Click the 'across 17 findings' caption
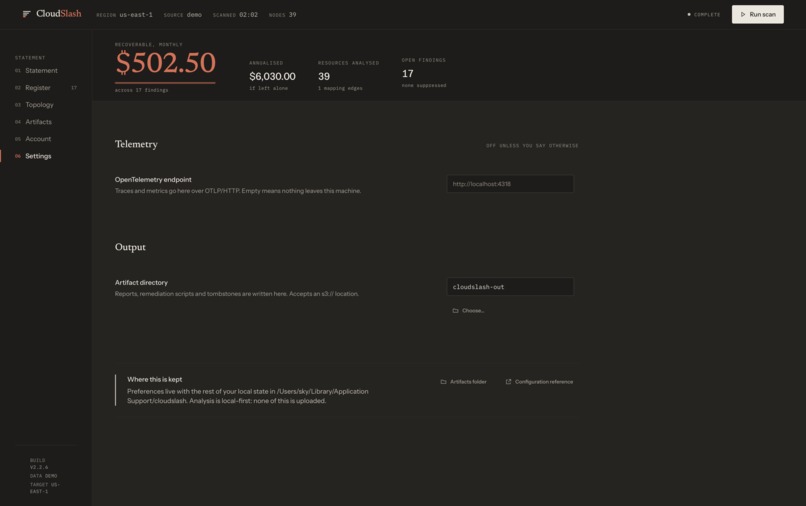 141,91
